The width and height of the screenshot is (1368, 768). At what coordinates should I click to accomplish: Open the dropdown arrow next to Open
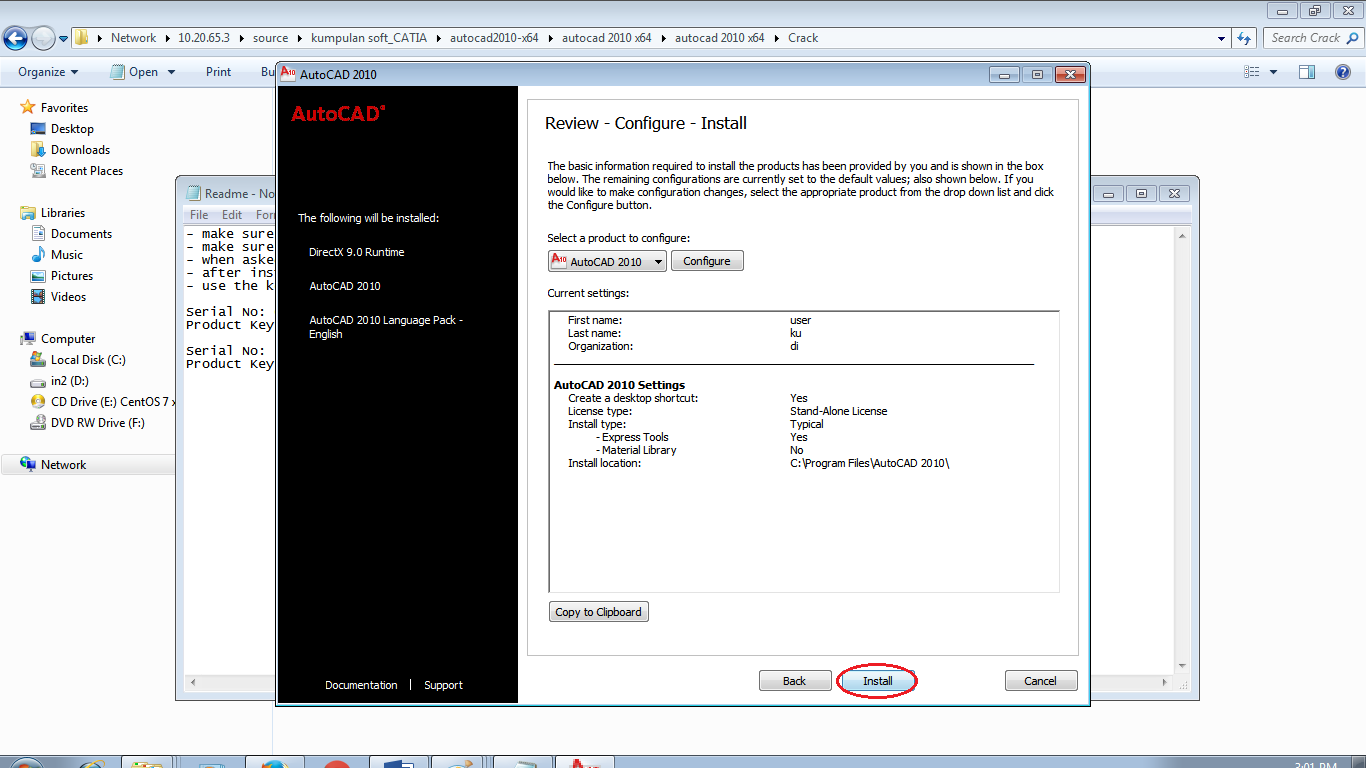pyautogui.click(x=171, y=72)
